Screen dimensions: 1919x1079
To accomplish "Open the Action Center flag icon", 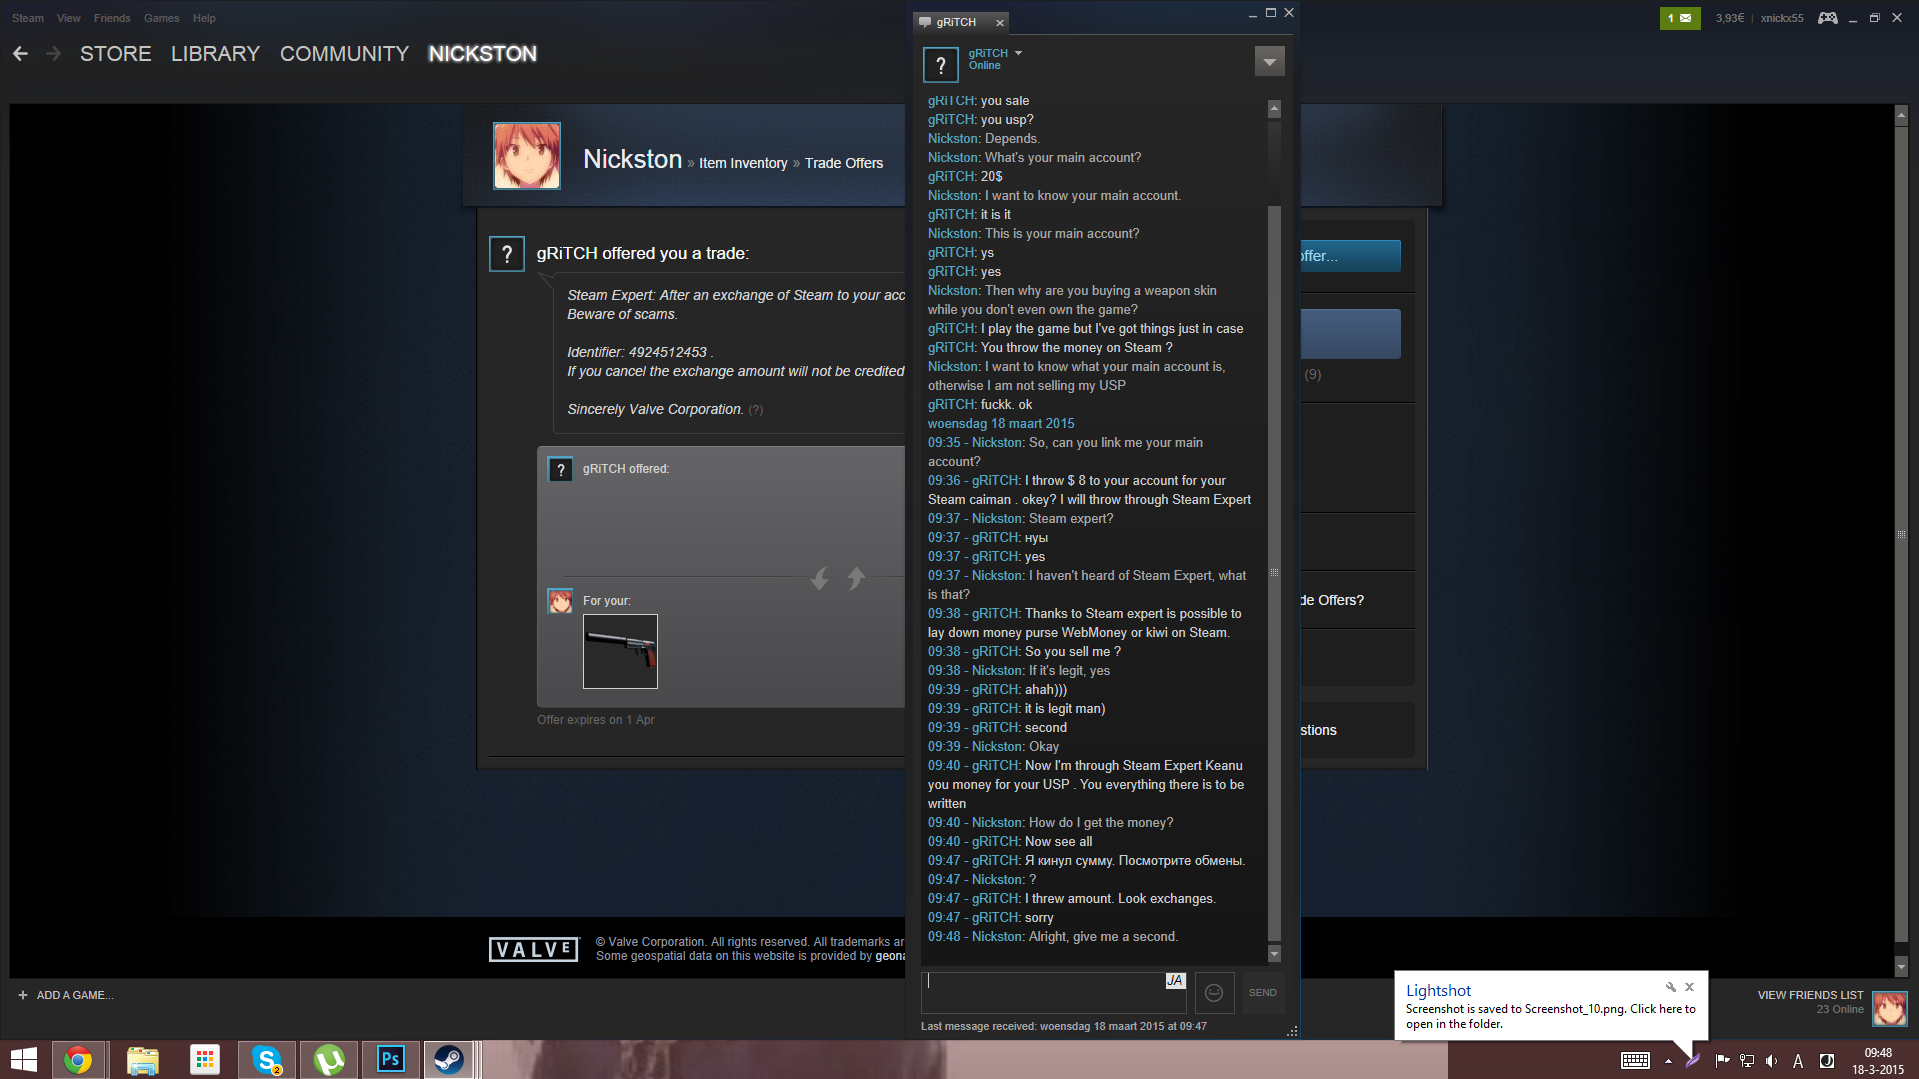I will click(1722, 1061).
